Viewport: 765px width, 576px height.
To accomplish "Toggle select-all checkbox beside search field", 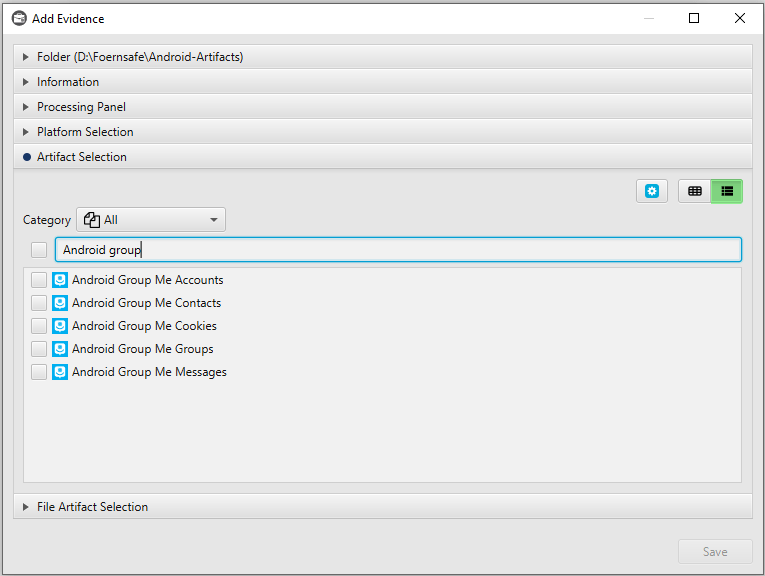I will [x=39, y=250].
